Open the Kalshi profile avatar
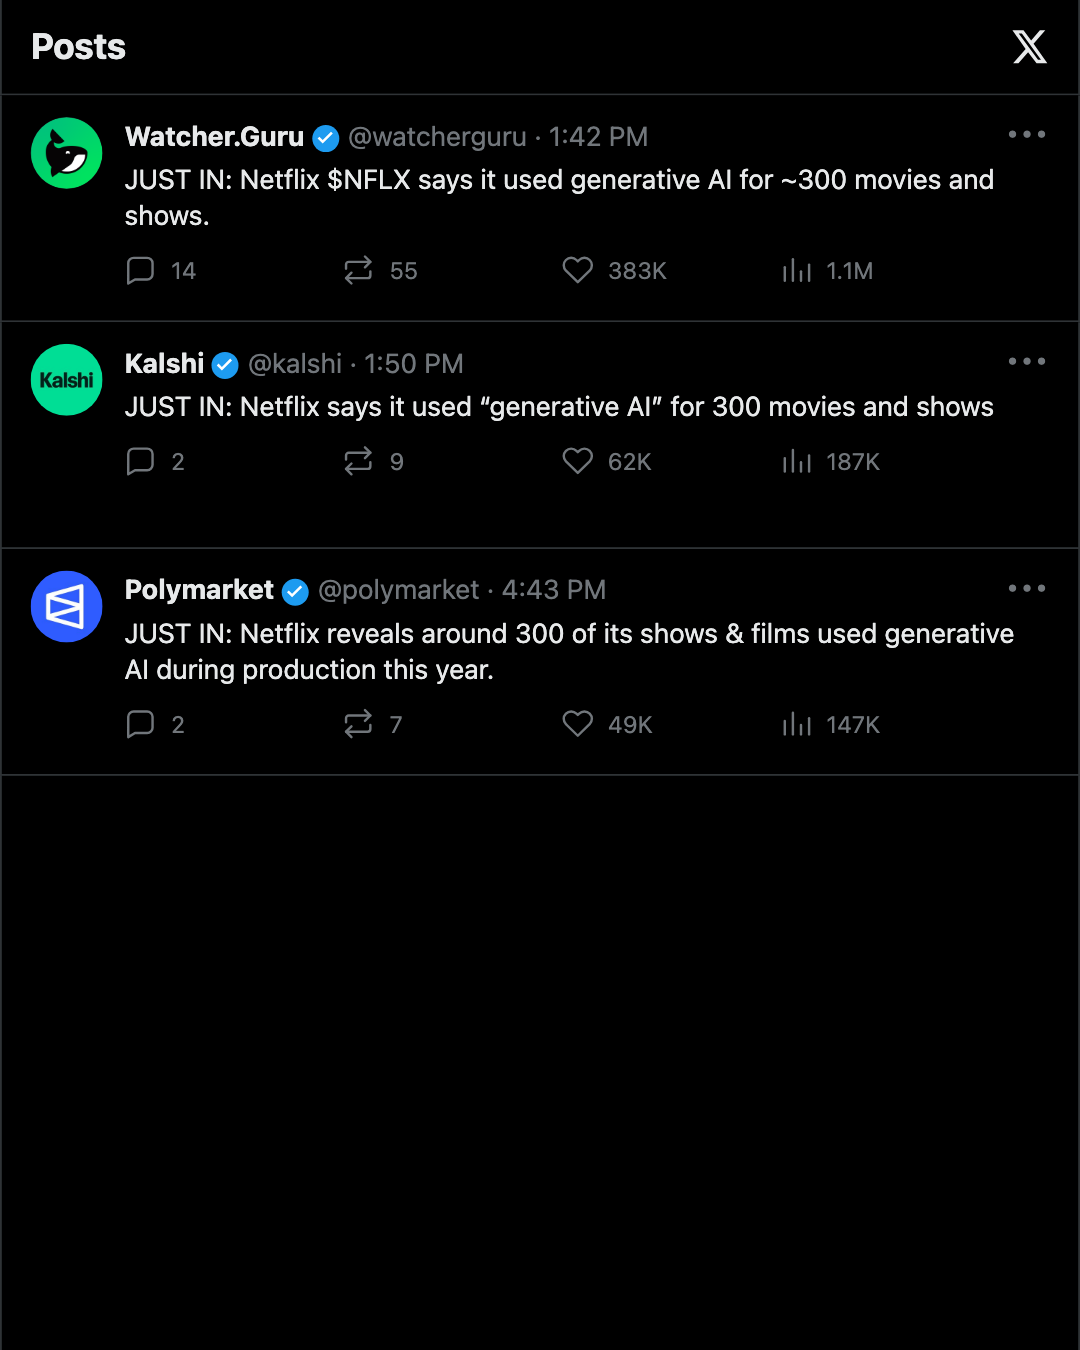Image resolution: width=1080 pixels, height=1350 pixels. coord(67,380)
